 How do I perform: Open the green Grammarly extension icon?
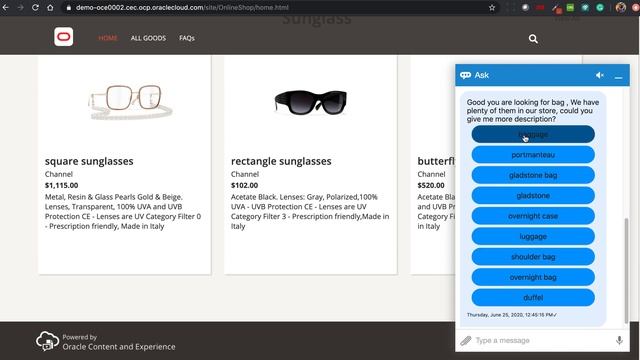pyautogui.click(x=600, y=7)
